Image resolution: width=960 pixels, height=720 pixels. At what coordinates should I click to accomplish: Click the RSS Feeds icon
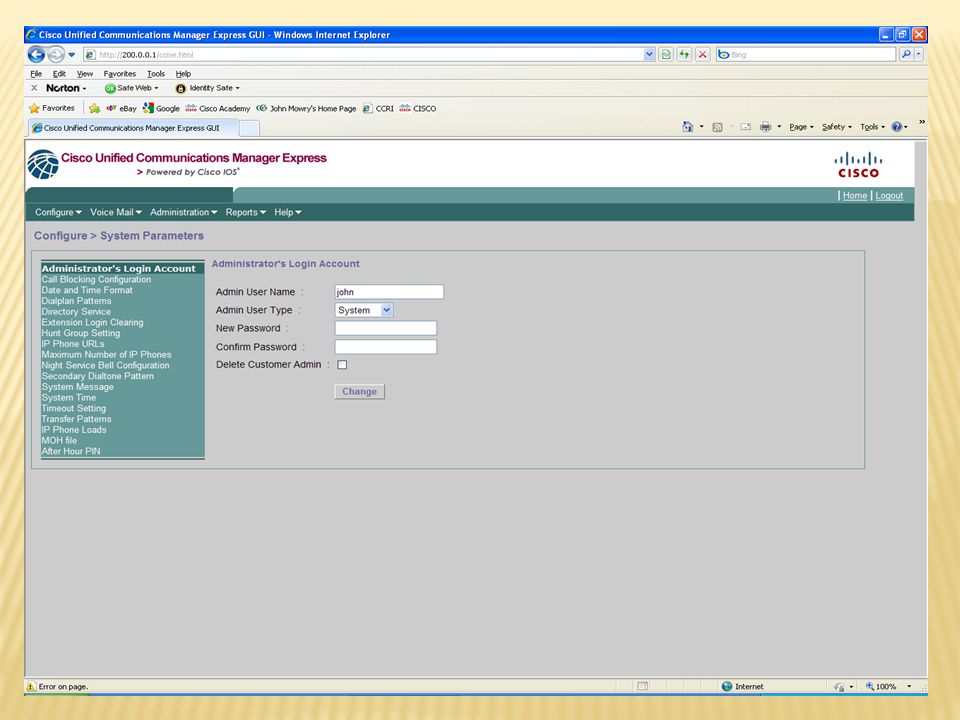718,127
